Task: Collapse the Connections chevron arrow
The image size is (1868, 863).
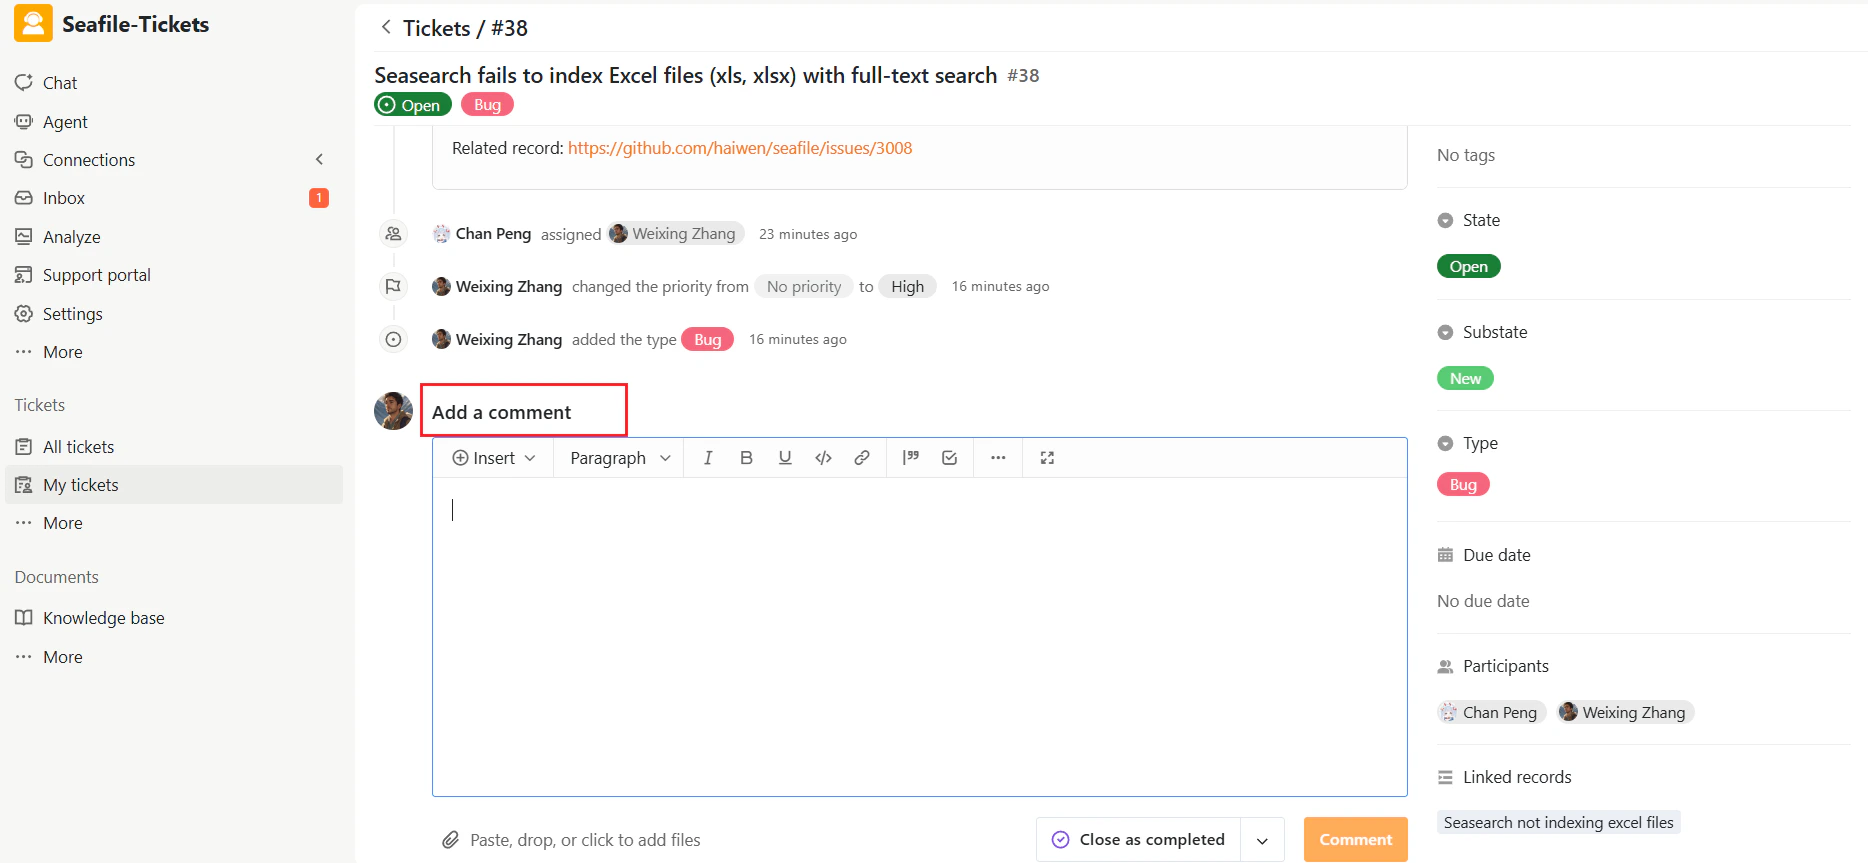Action: 319,160
